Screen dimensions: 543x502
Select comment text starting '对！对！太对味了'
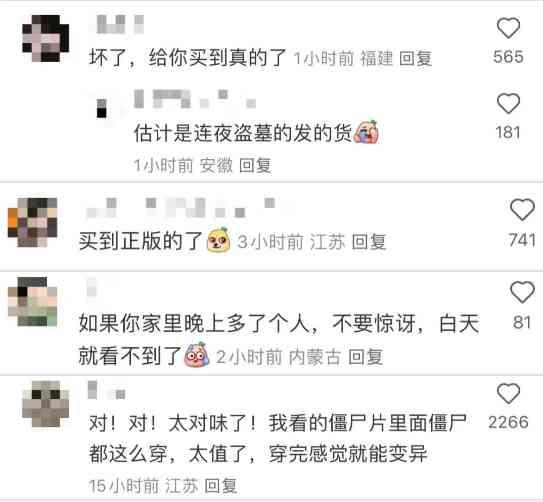coord(278,438)
